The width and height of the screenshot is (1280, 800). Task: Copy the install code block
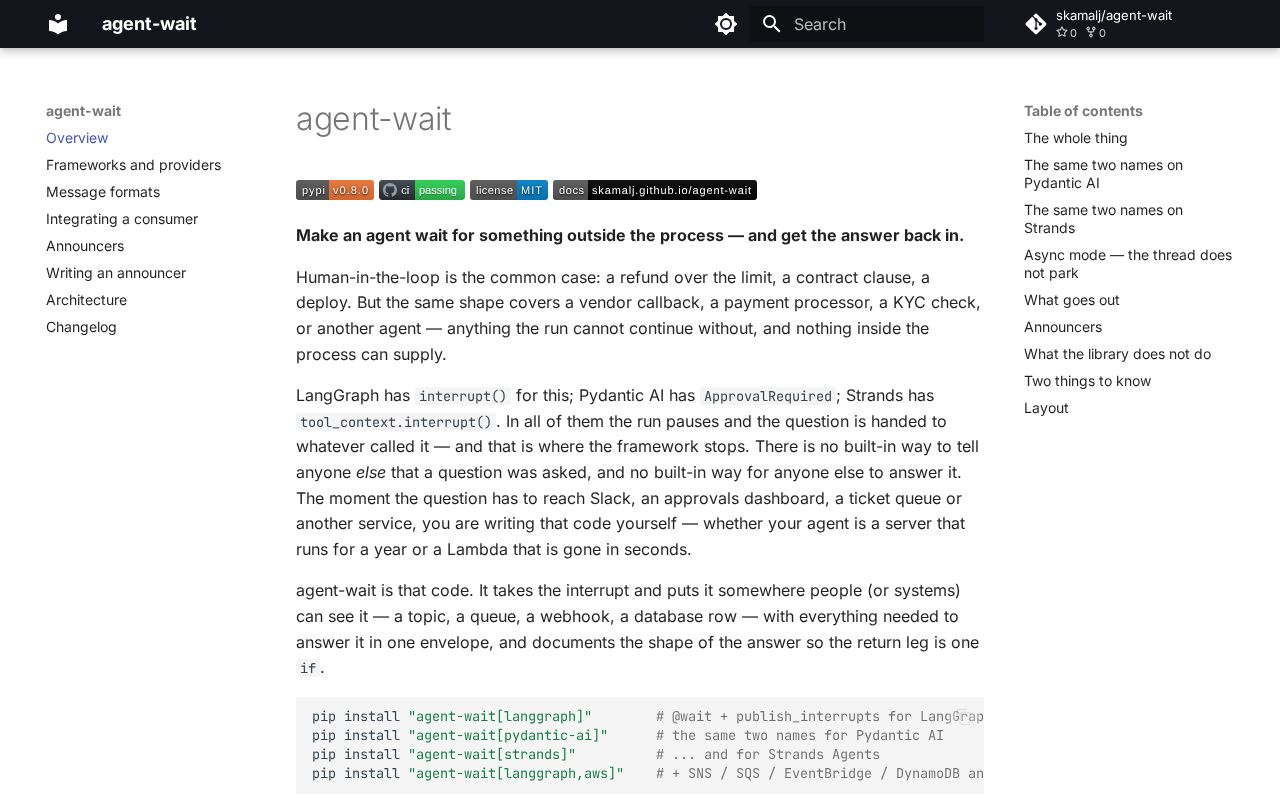click(966, 716)
